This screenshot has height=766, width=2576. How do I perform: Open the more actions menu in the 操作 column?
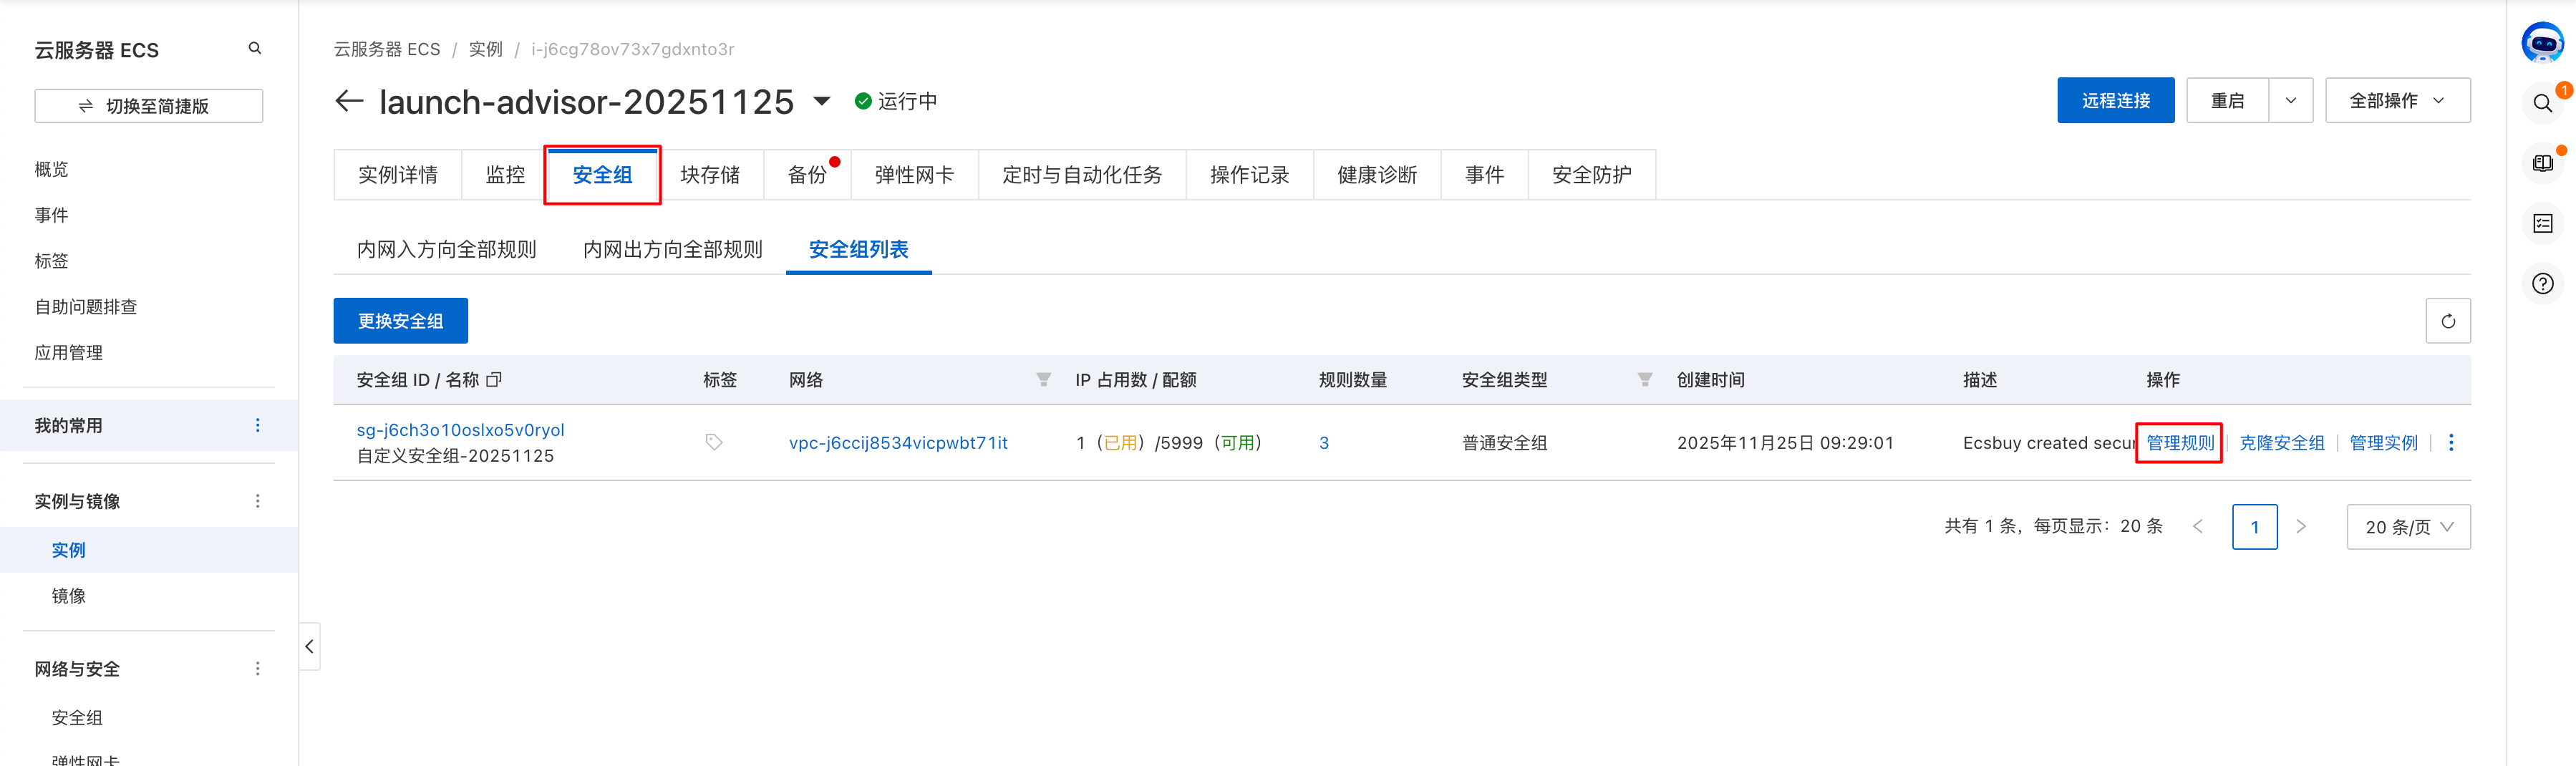pyautogui.click(x=2451, y=442)
